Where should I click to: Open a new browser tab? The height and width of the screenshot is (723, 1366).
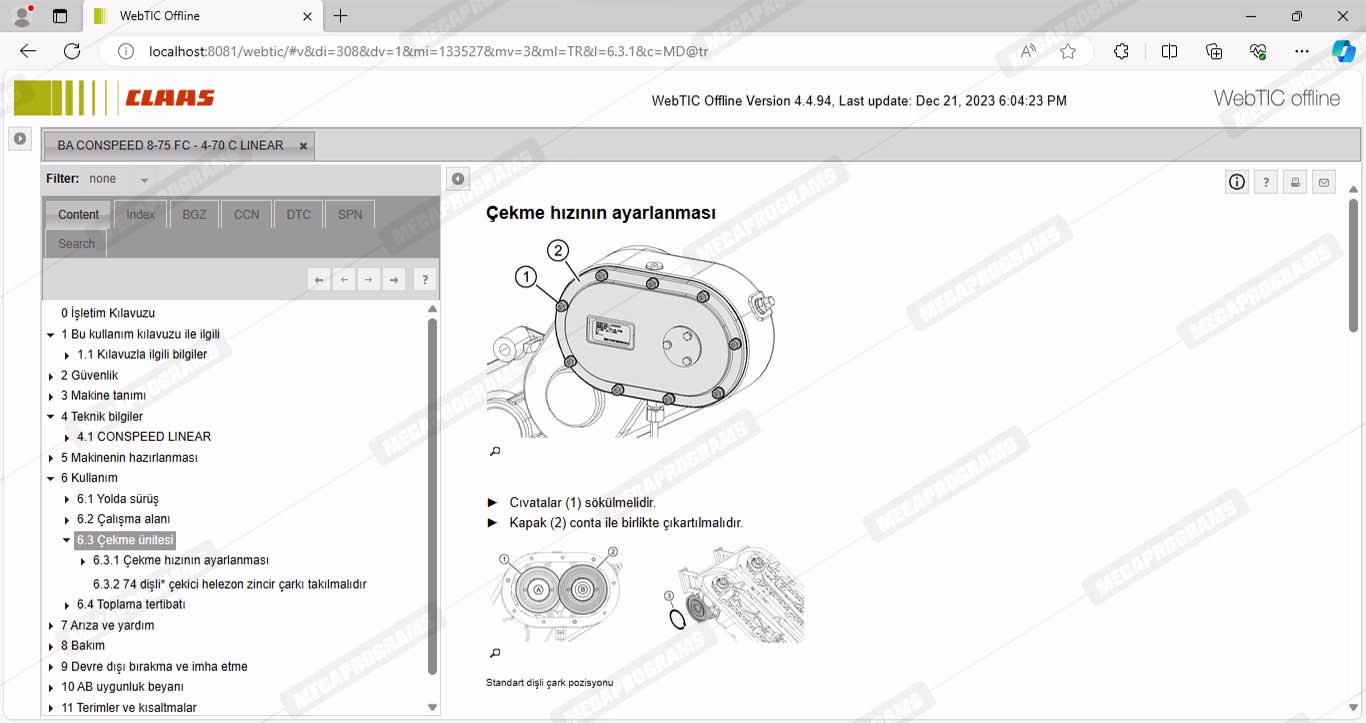[x=340, y=16]
